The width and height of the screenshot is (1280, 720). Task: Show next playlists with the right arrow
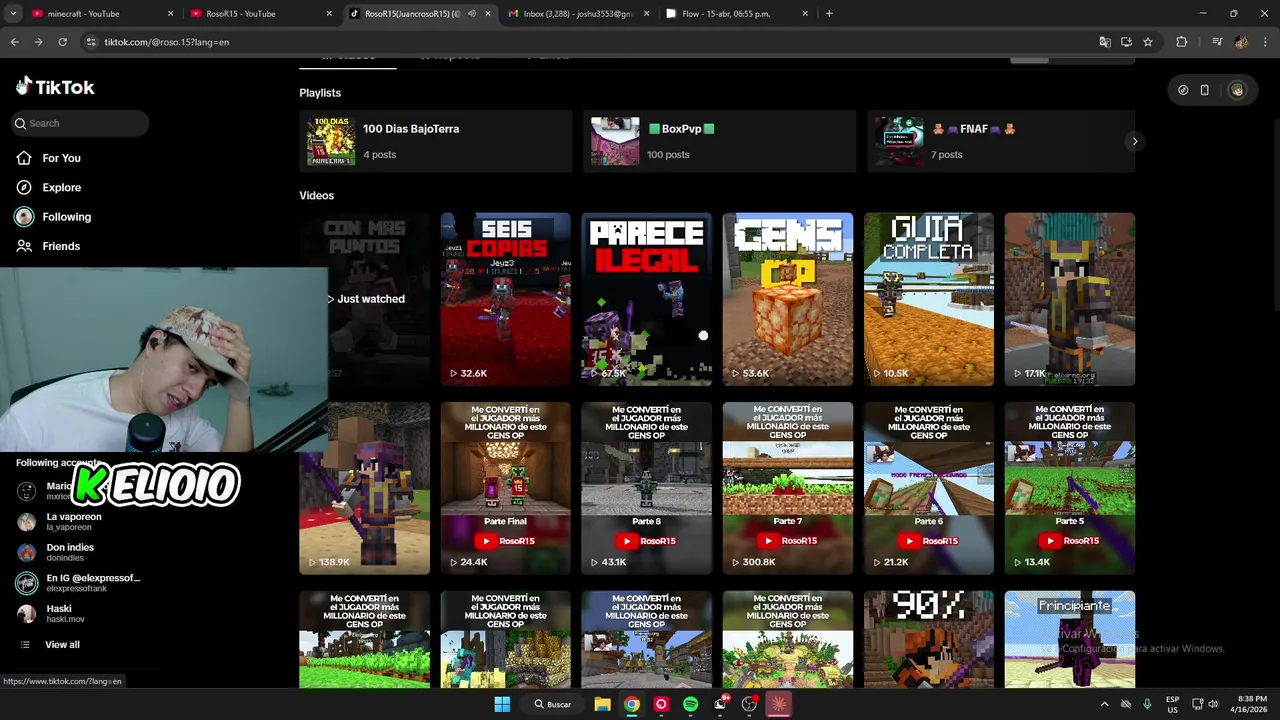[1134, 141]
